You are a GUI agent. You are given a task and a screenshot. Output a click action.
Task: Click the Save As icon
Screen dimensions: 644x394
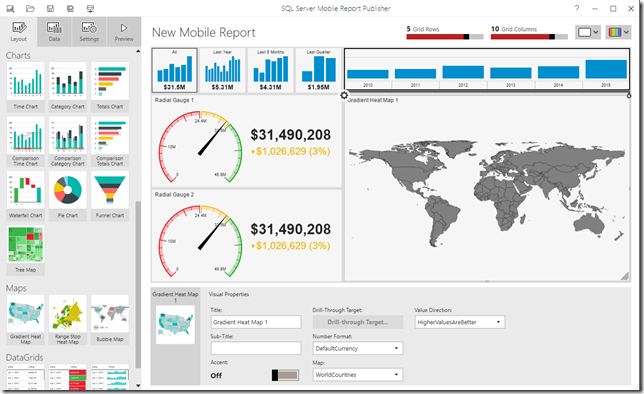pos(70,8)
